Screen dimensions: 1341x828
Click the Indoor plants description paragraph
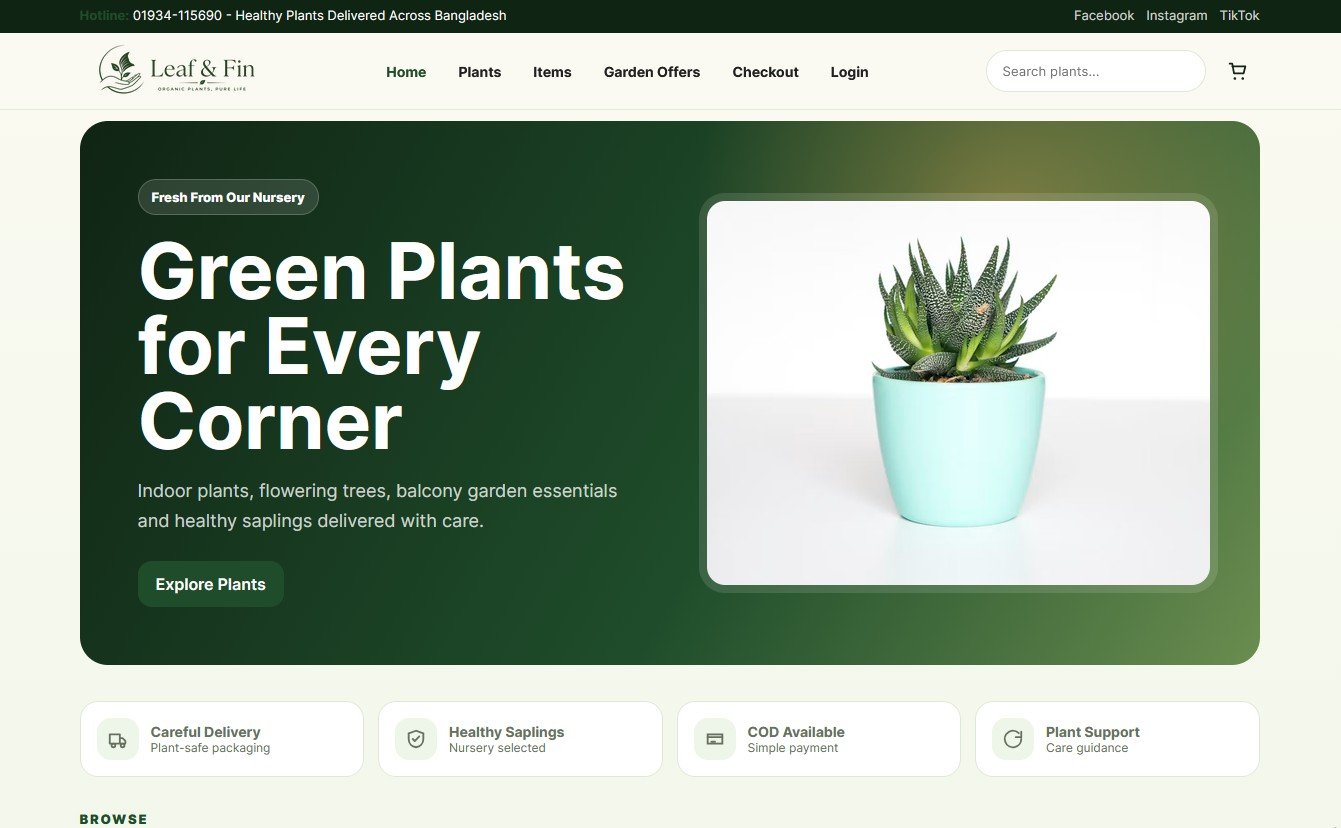(378, 506)
